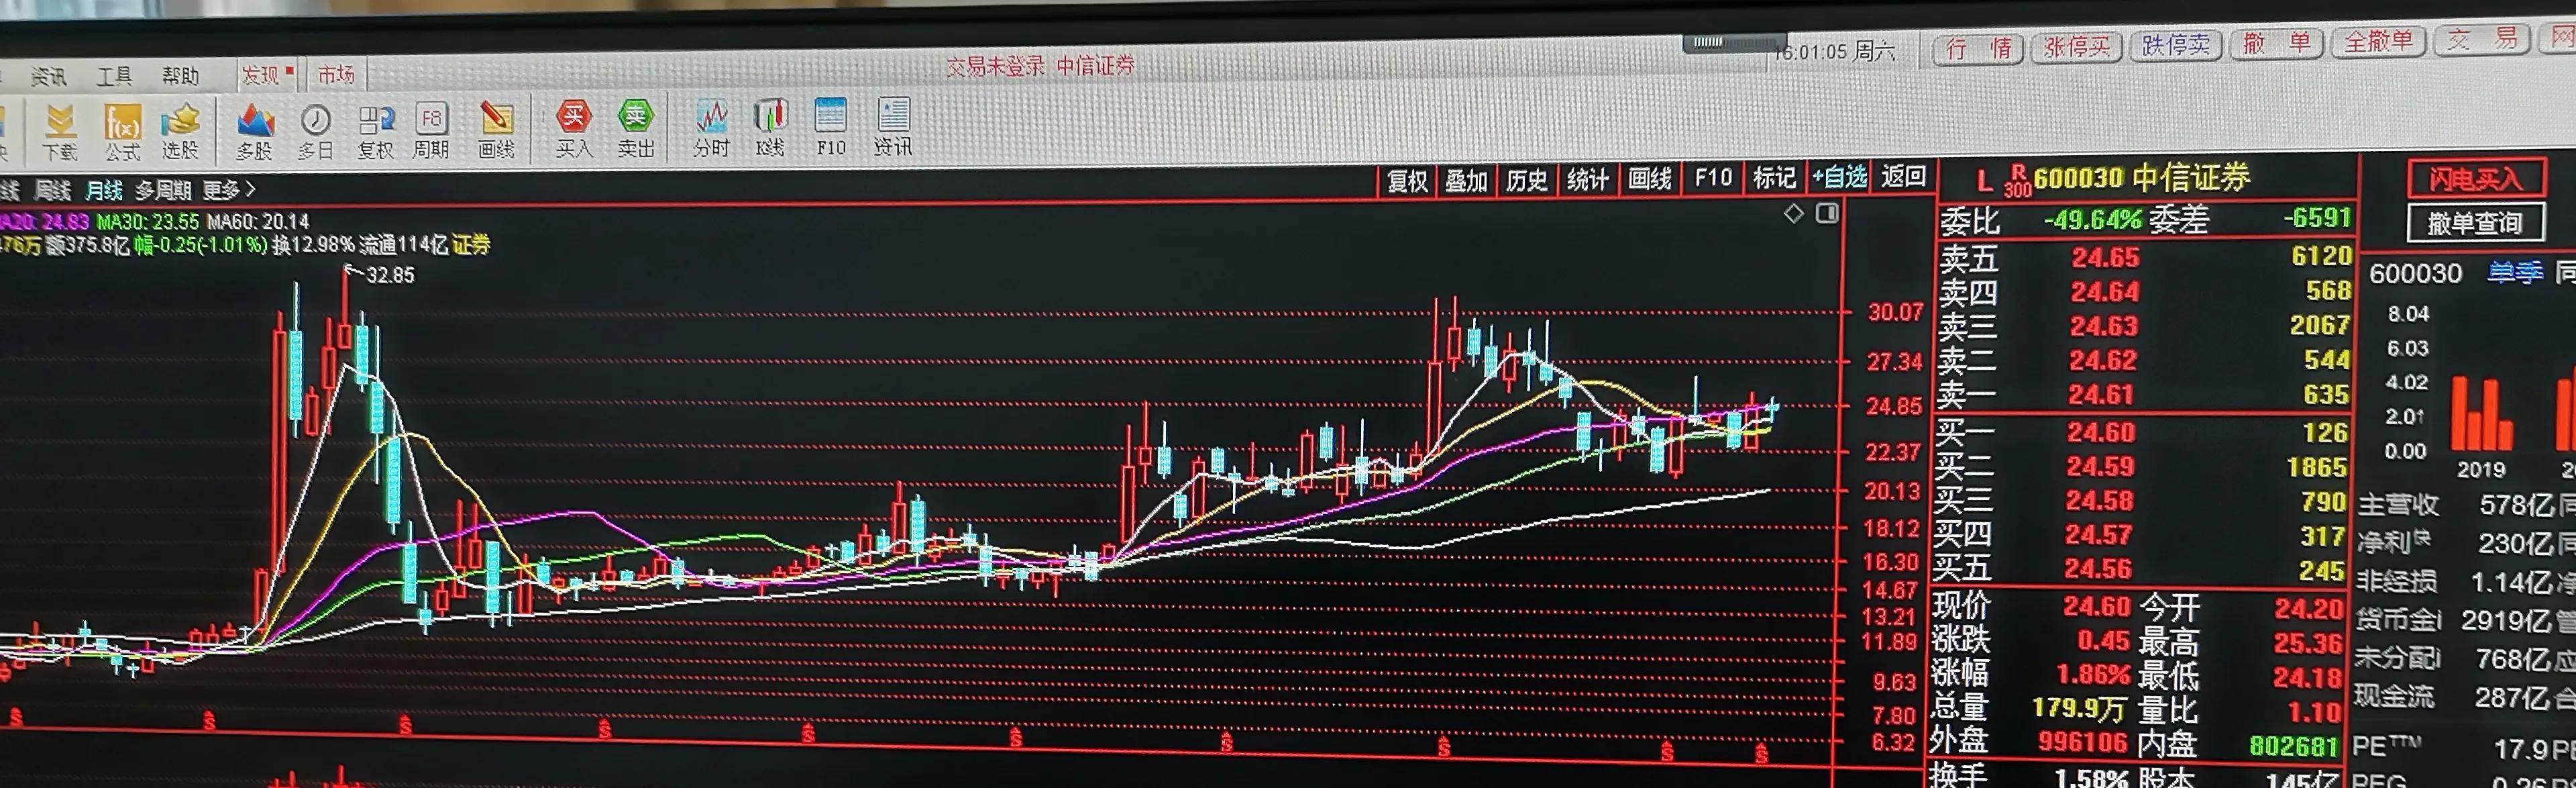Viewport: 2576px width, 788px height.
Task: Open 历史 history in chart bar
Action: (1527, 180)
